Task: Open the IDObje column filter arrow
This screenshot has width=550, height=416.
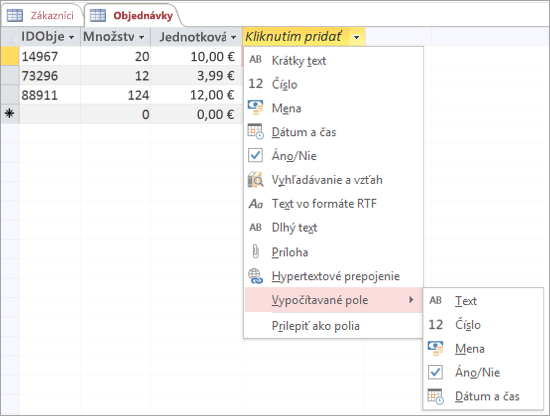Action: [x=72, y=37]
